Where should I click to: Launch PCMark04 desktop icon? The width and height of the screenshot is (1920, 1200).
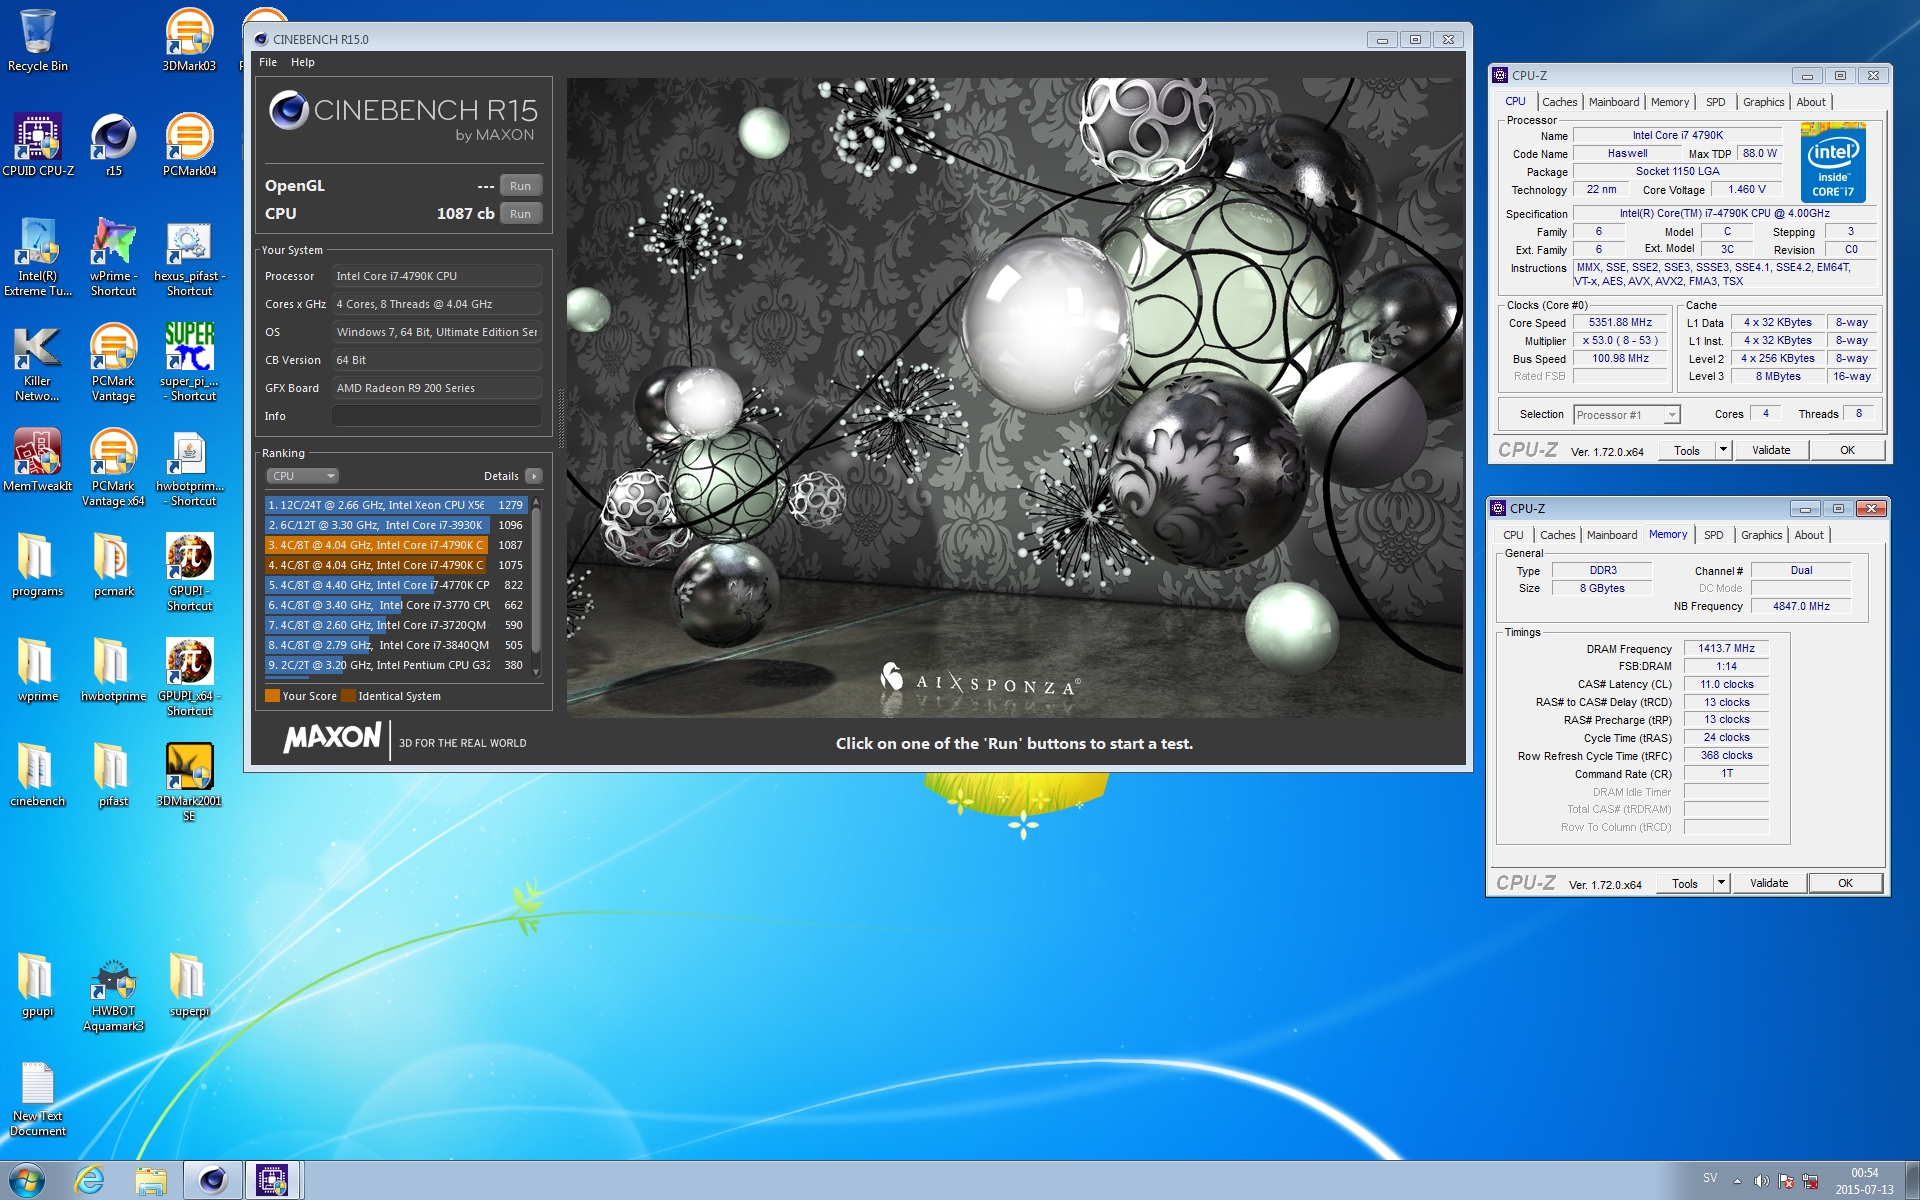coord(189,145)
